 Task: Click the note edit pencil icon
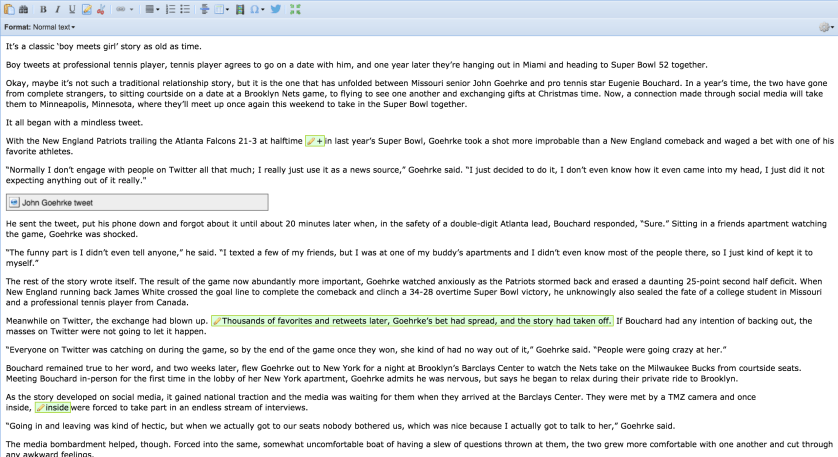pyautogui.click(x=87, y=9)
